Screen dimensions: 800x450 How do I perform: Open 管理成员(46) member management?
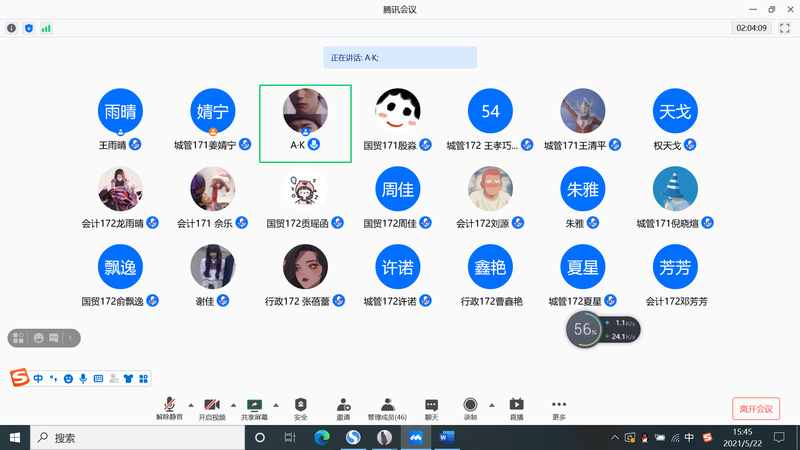coord(386,407)
